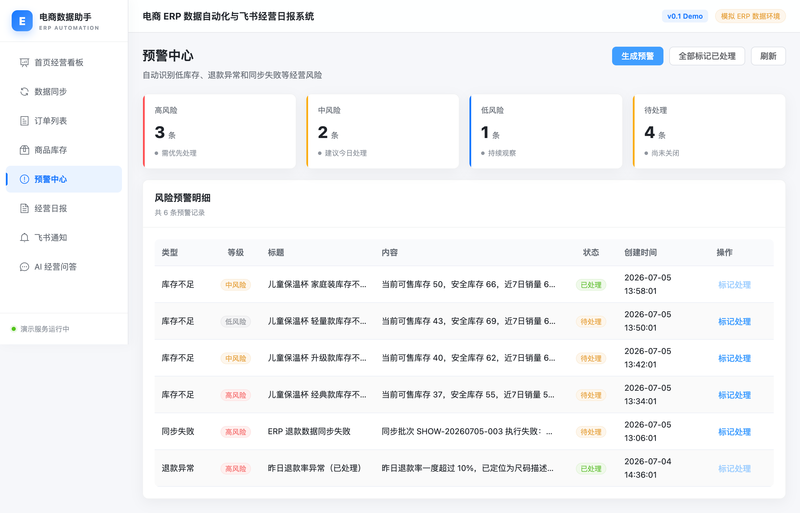Open 首页经营看板 in the sidebar
This screenshot has width=800, height=513.
(64, 62)
